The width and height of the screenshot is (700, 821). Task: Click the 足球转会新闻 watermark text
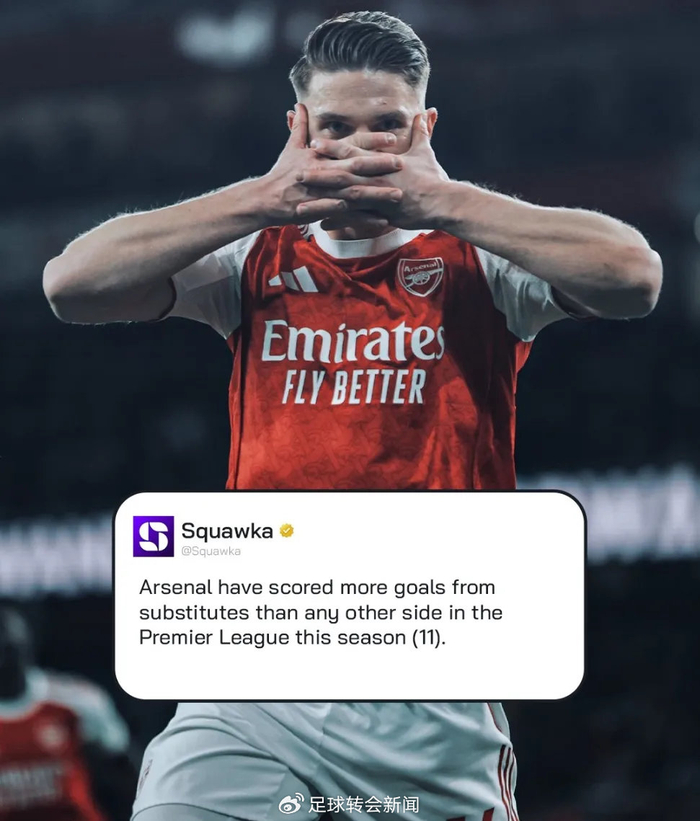point(363,805)
